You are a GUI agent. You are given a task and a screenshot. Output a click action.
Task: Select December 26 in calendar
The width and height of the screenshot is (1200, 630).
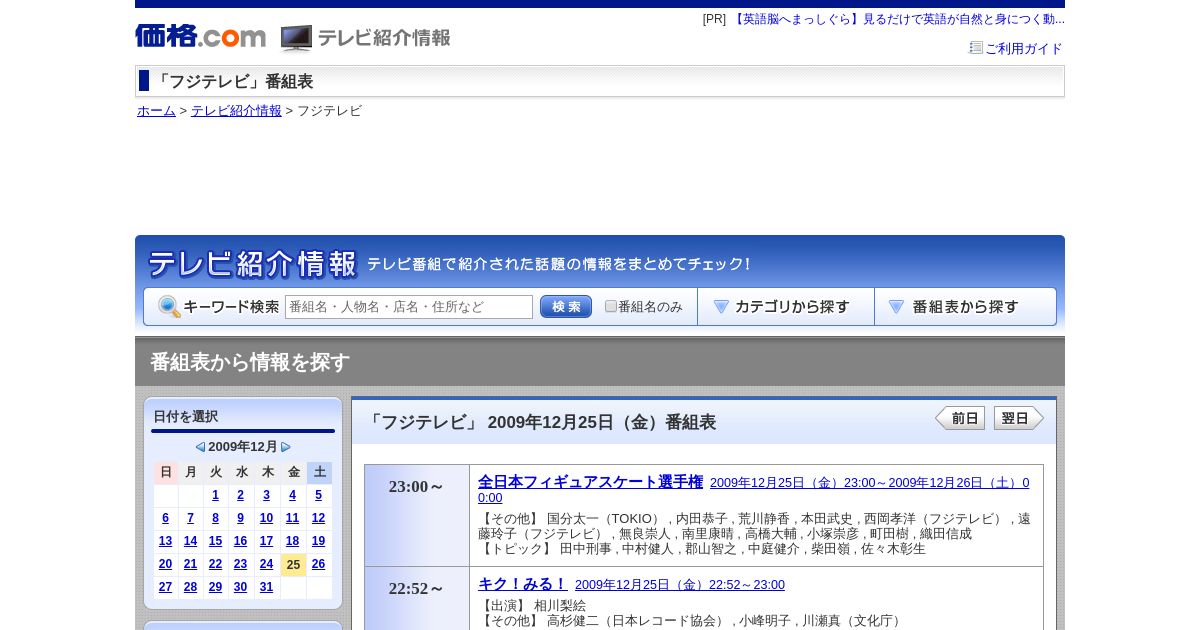click(x=318, y=564)
